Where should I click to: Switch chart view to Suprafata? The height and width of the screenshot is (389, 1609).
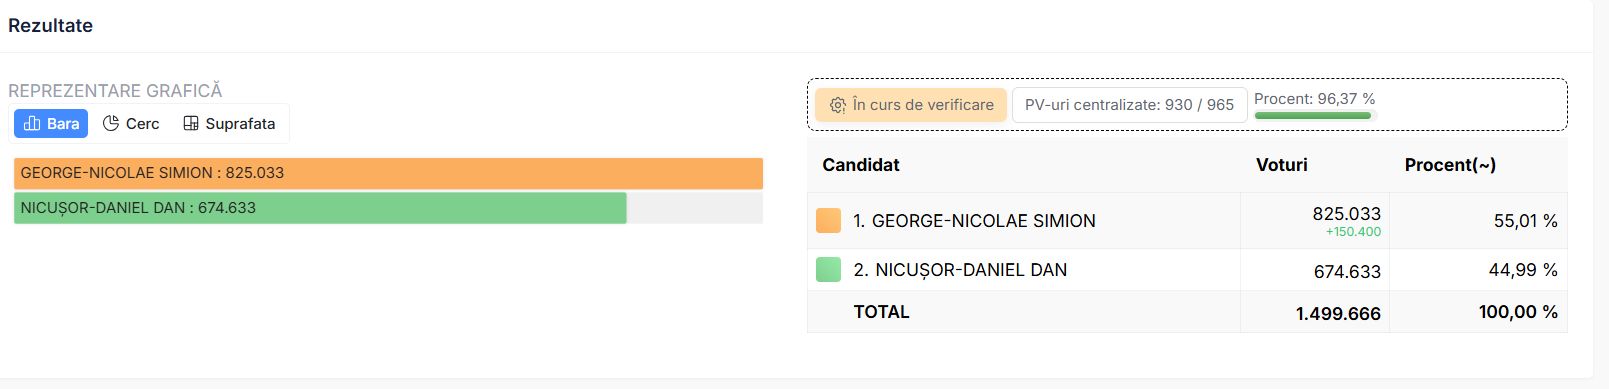point(229,124)
